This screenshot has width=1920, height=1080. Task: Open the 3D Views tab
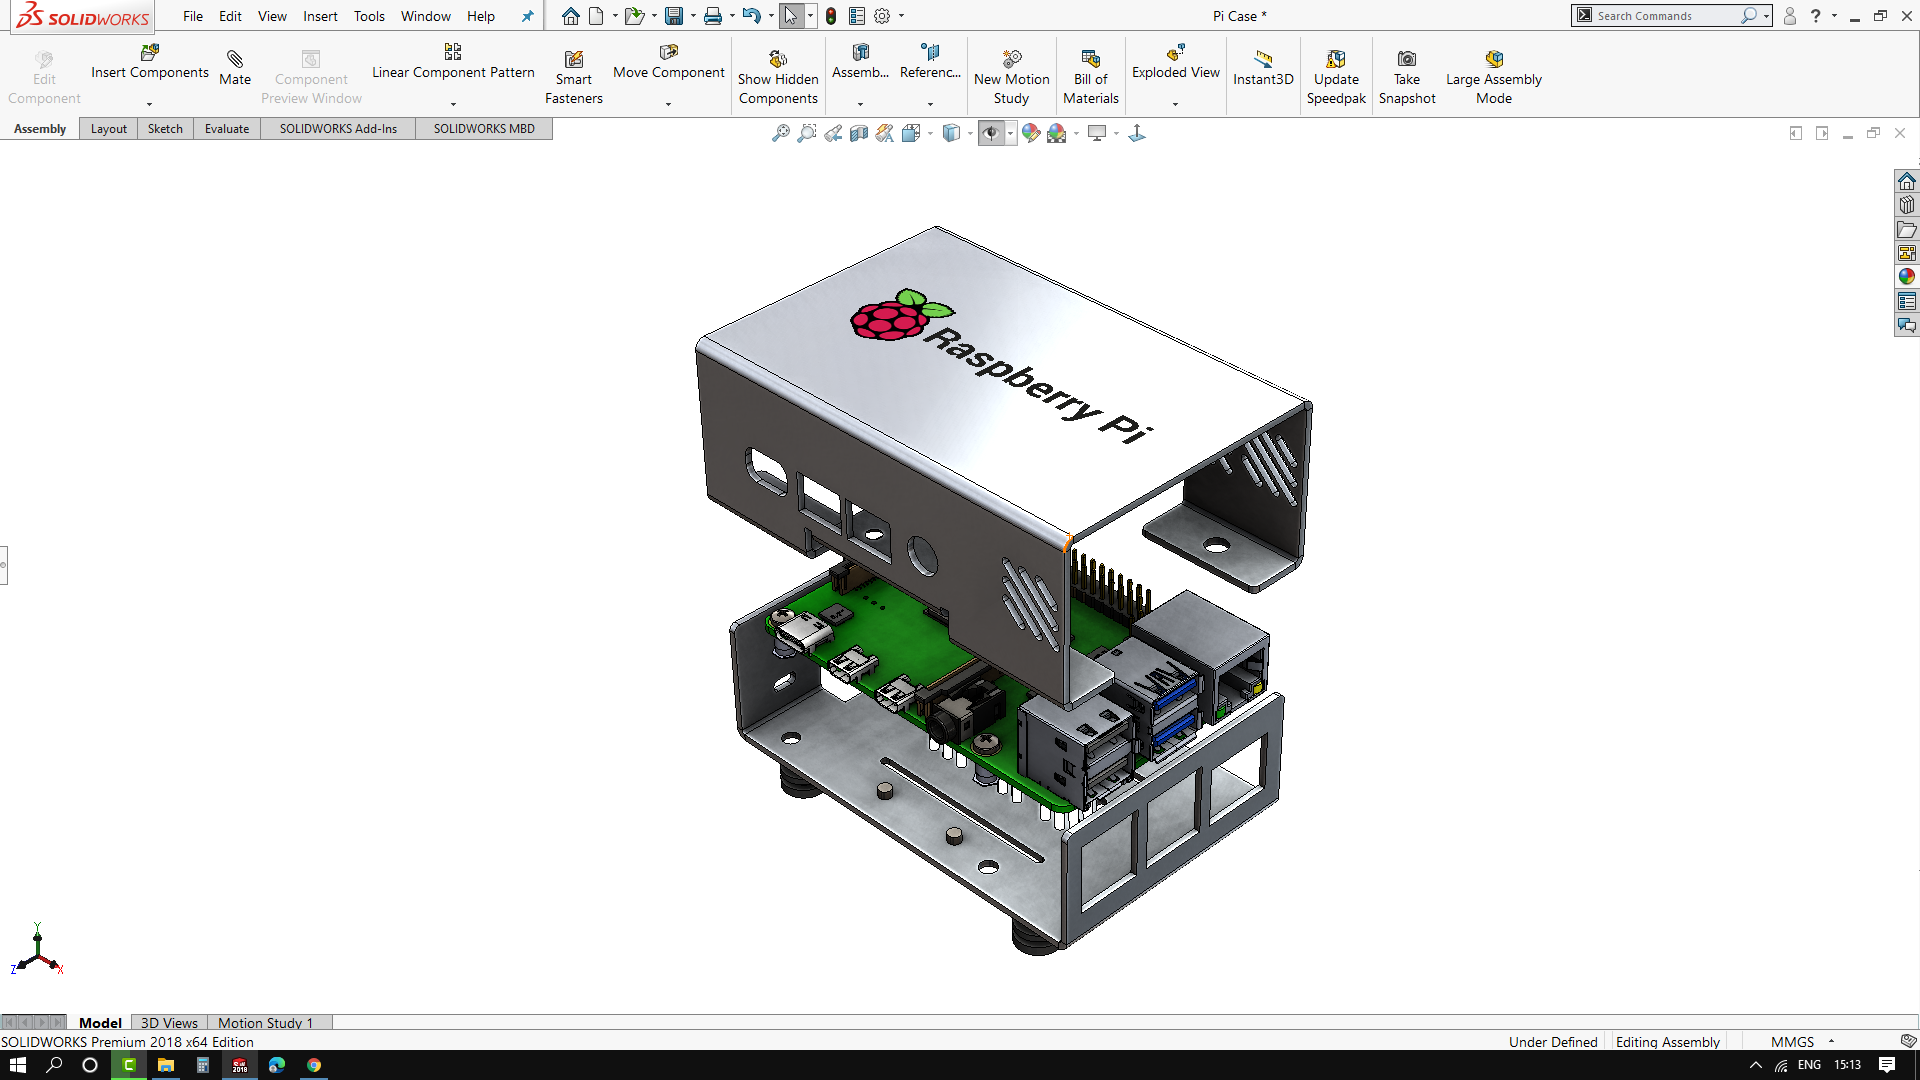coord(169,1022)
